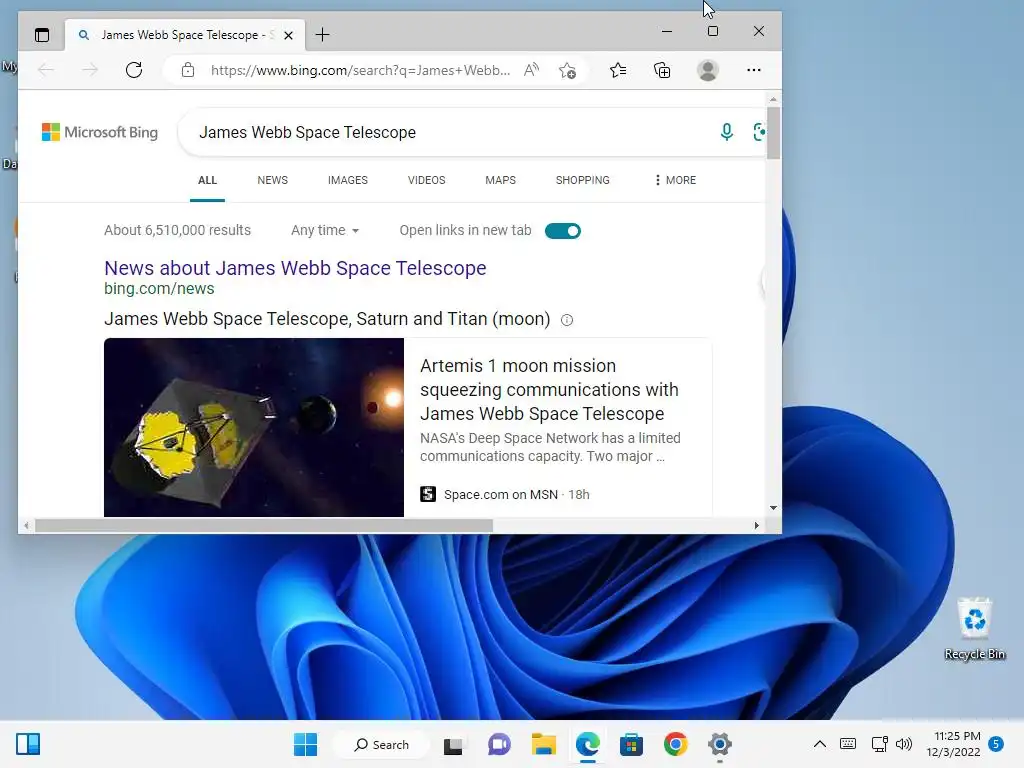
Task: Click the scroll right arrow
Action: pyautogui.click(x=756, y=525)
